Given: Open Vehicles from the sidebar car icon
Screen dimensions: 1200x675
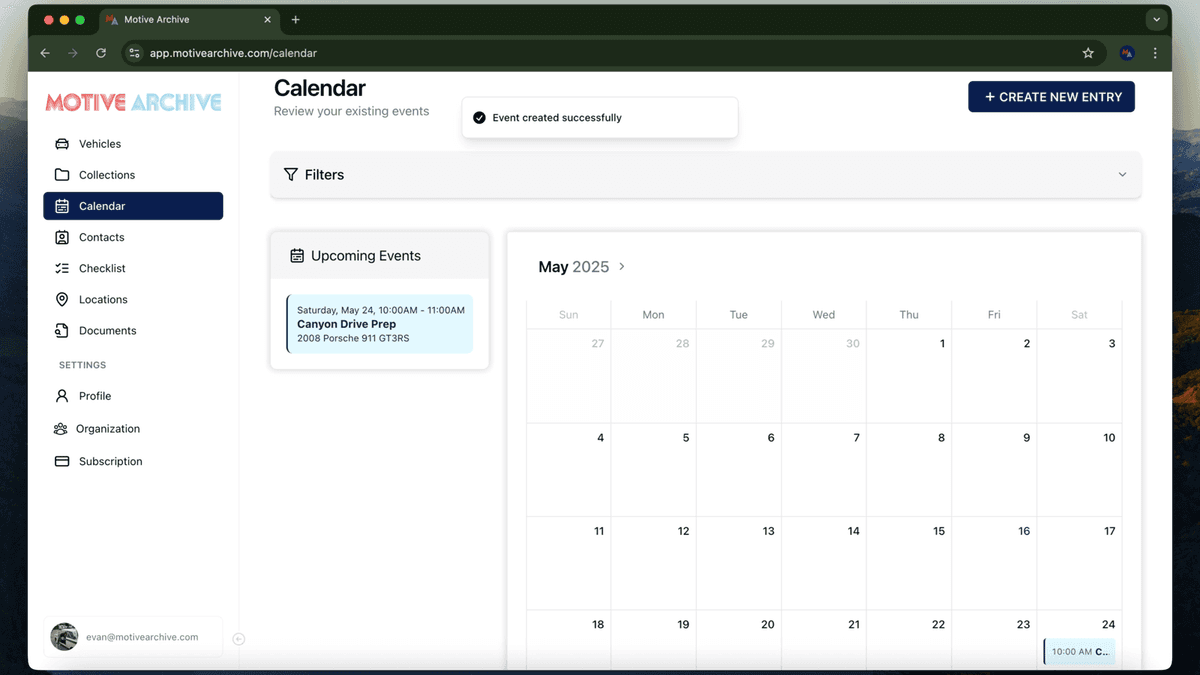Looking at the screenshot, I should point(62,144).
